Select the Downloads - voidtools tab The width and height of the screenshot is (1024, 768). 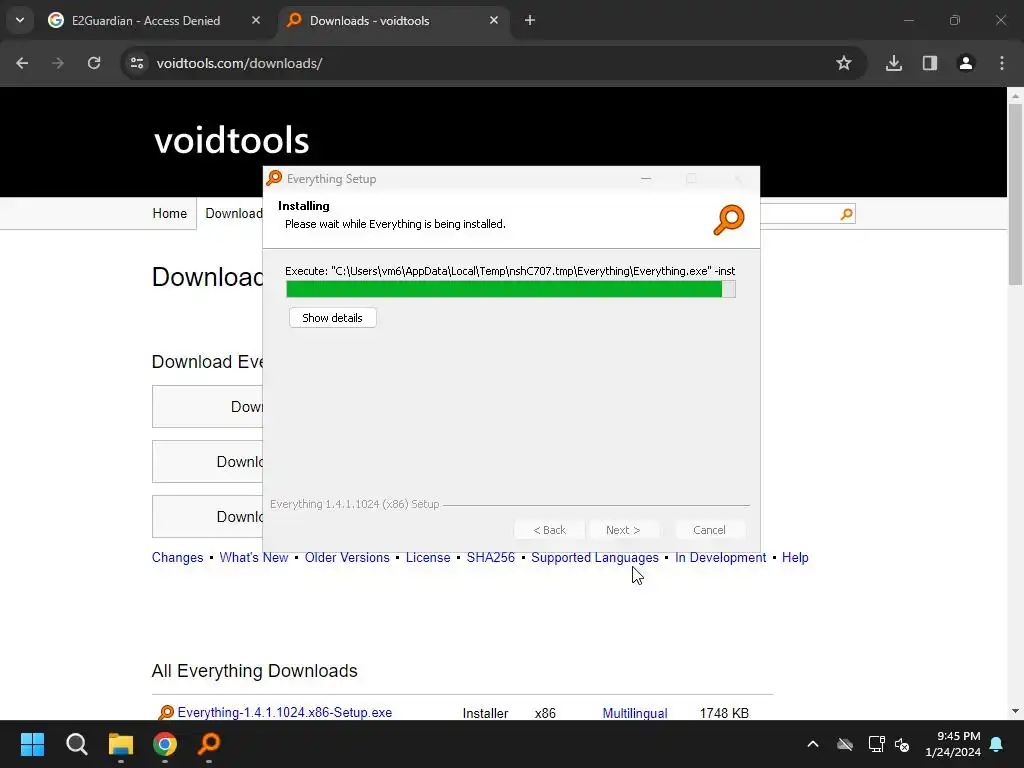pos(392,20)
